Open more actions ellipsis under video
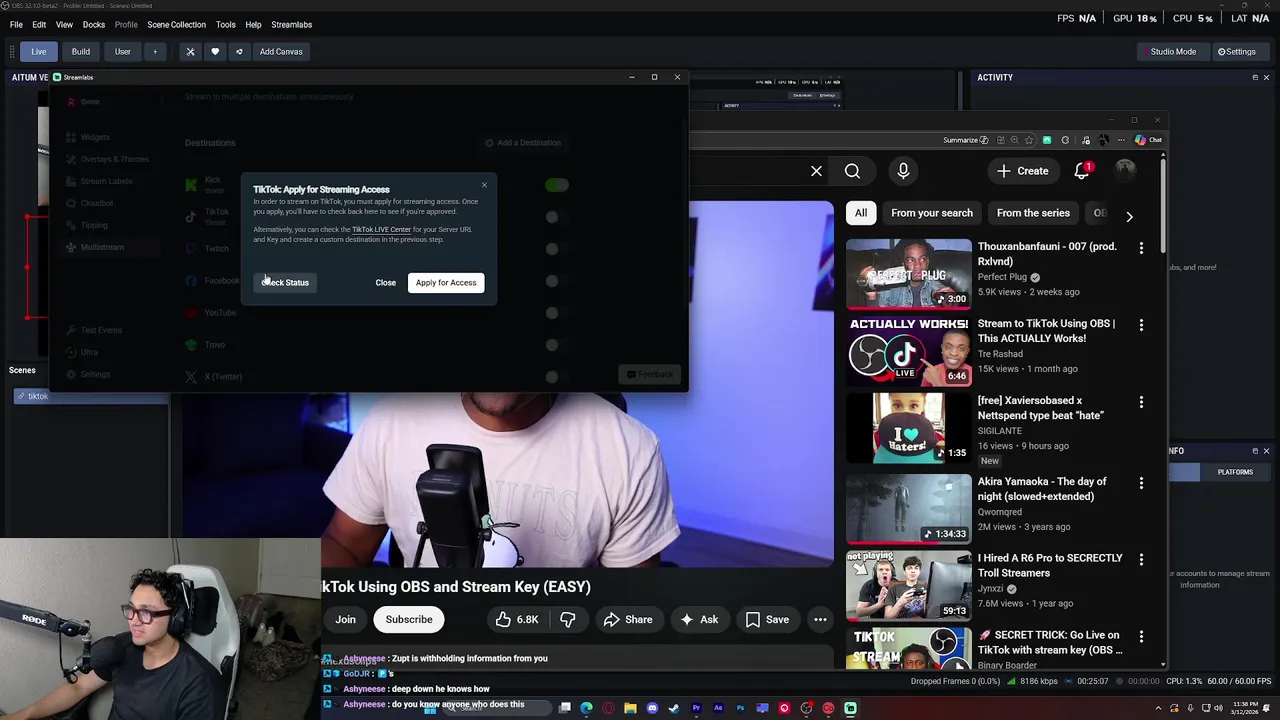The image size is (1280, 720). click(820, 620)
